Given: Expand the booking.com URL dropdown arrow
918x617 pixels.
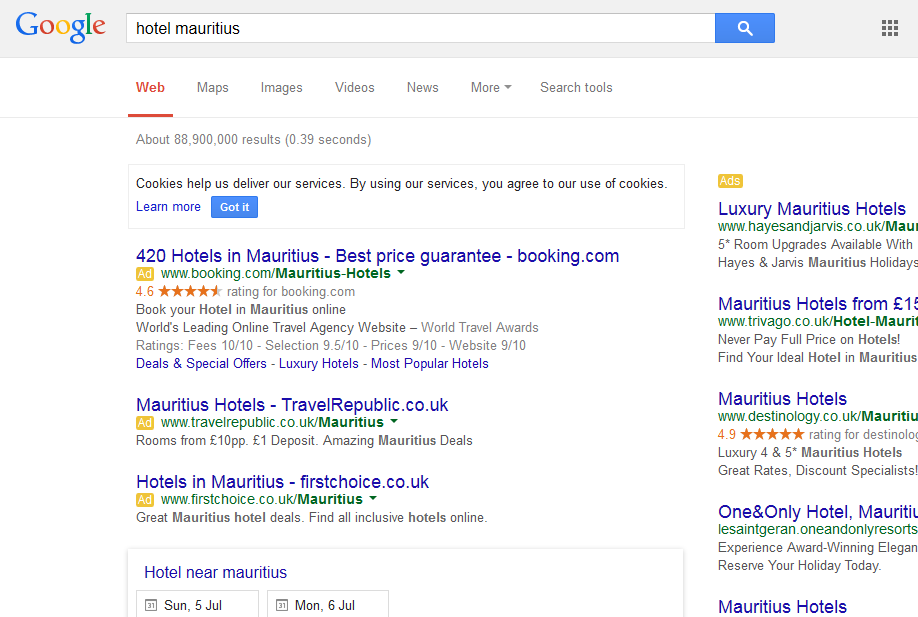Looking at the screenshot, I should tap(401, 272).
